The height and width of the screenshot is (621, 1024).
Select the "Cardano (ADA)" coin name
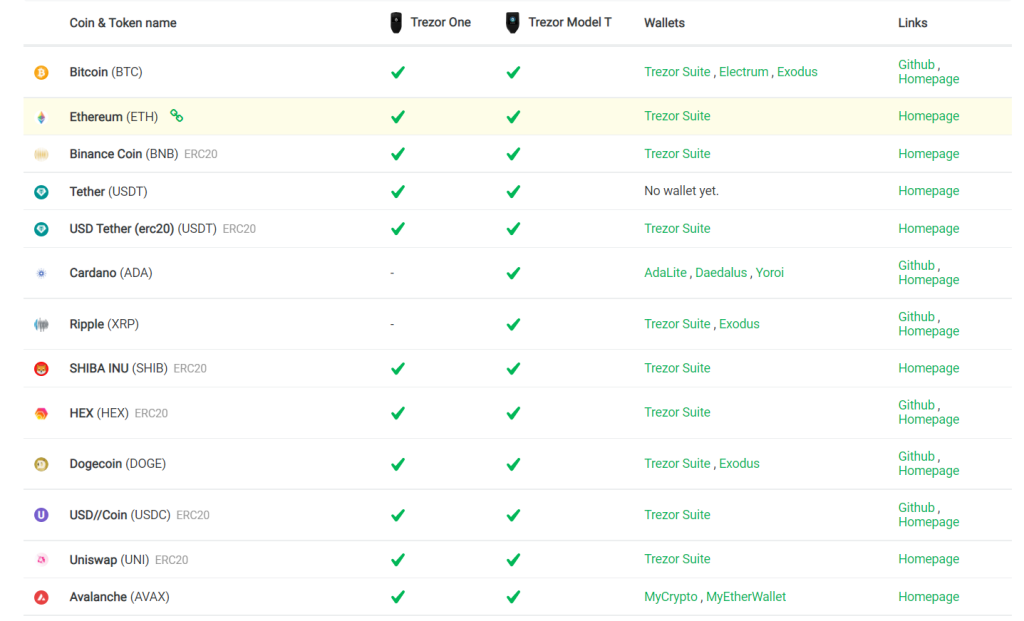pos(111,273)
